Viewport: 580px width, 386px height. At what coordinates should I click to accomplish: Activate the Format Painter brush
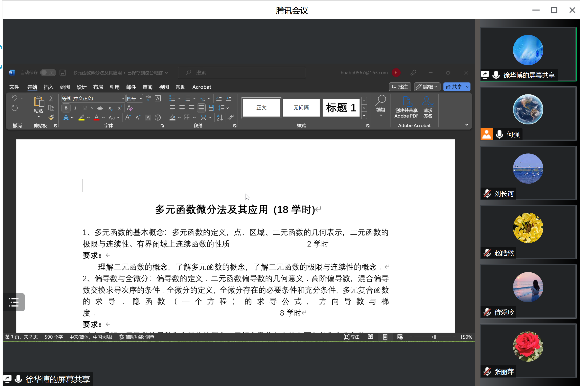click(51, 118)
